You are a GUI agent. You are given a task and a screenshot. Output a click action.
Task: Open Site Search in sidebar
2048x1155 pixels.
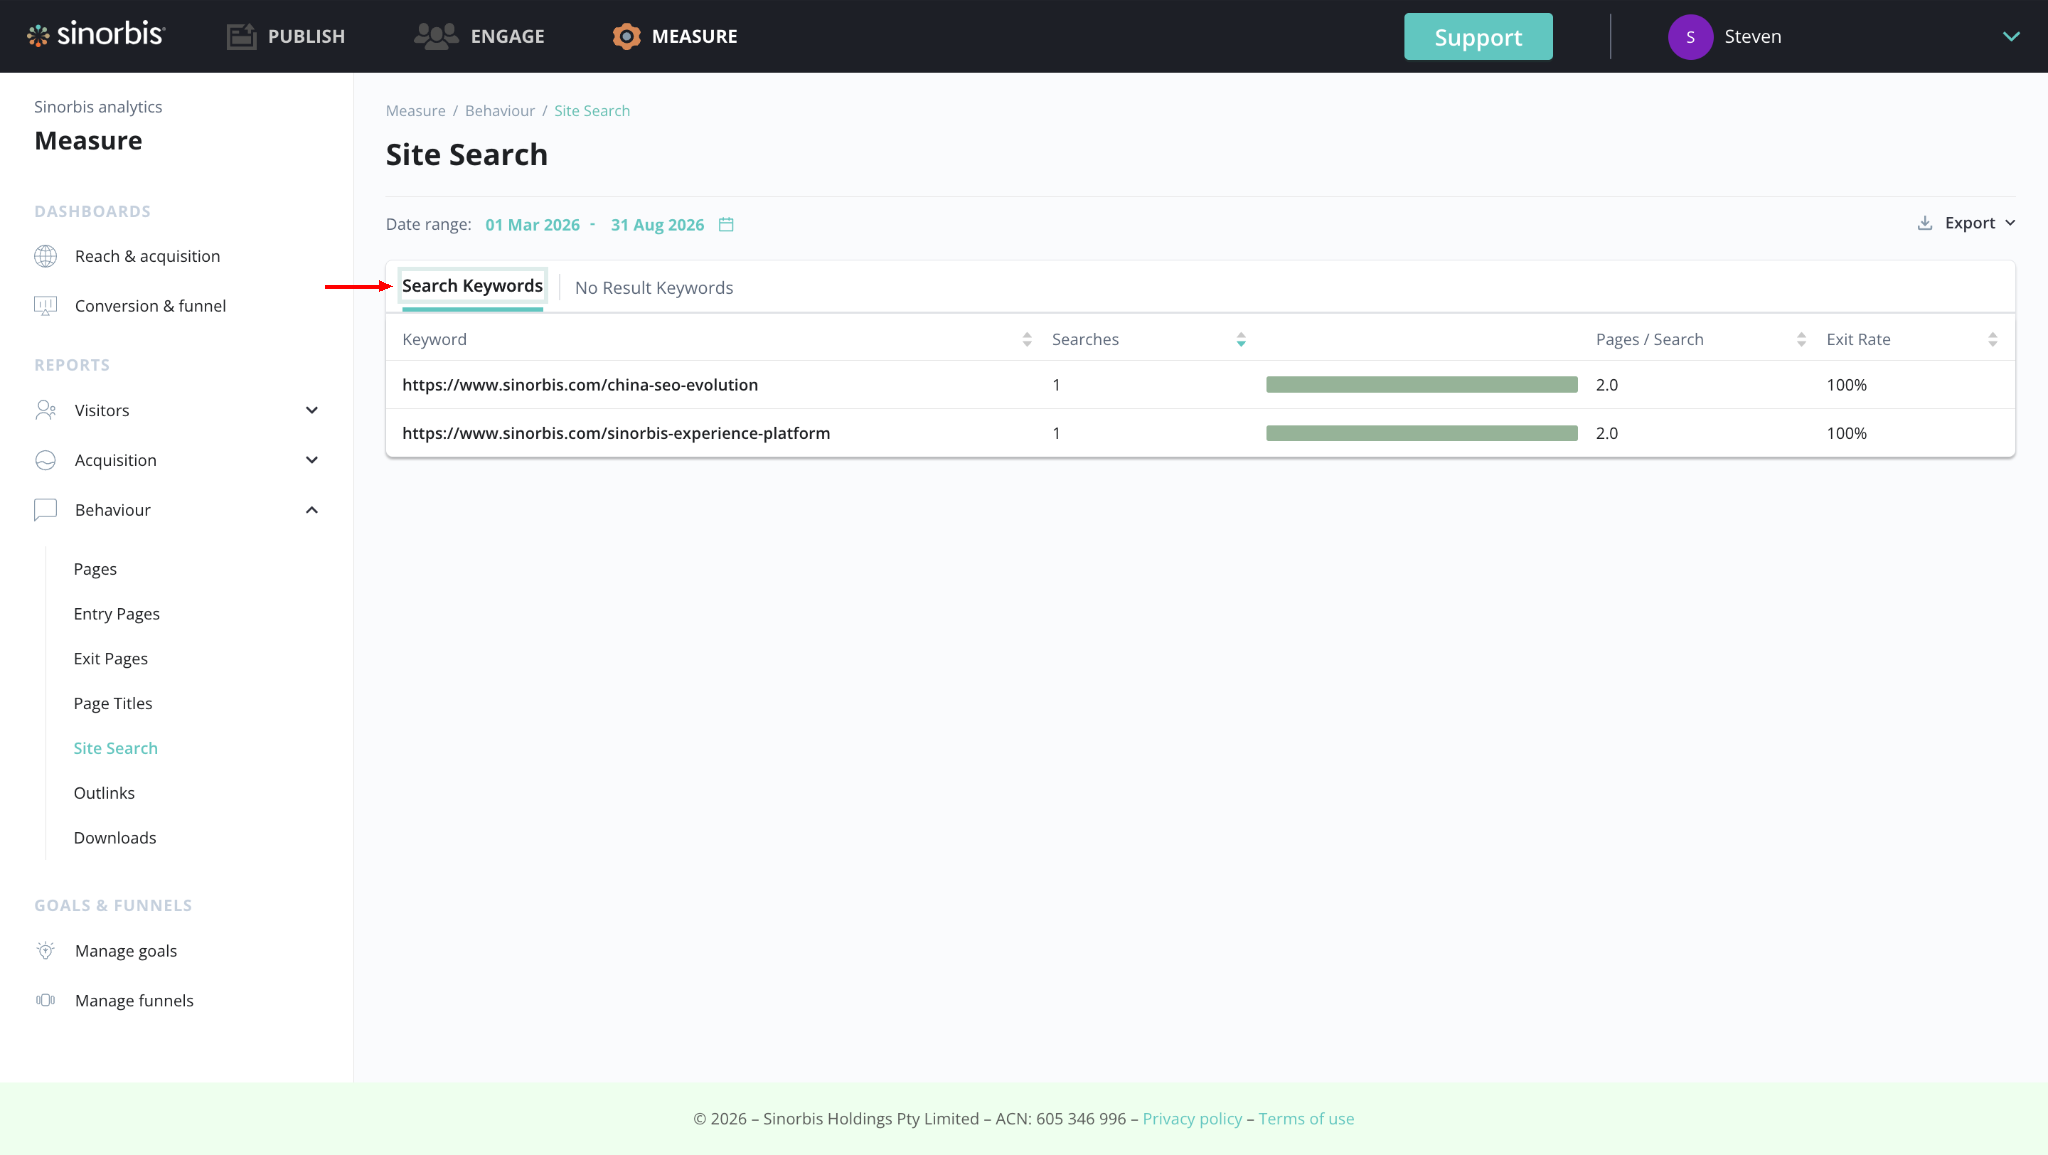(116, 748)
